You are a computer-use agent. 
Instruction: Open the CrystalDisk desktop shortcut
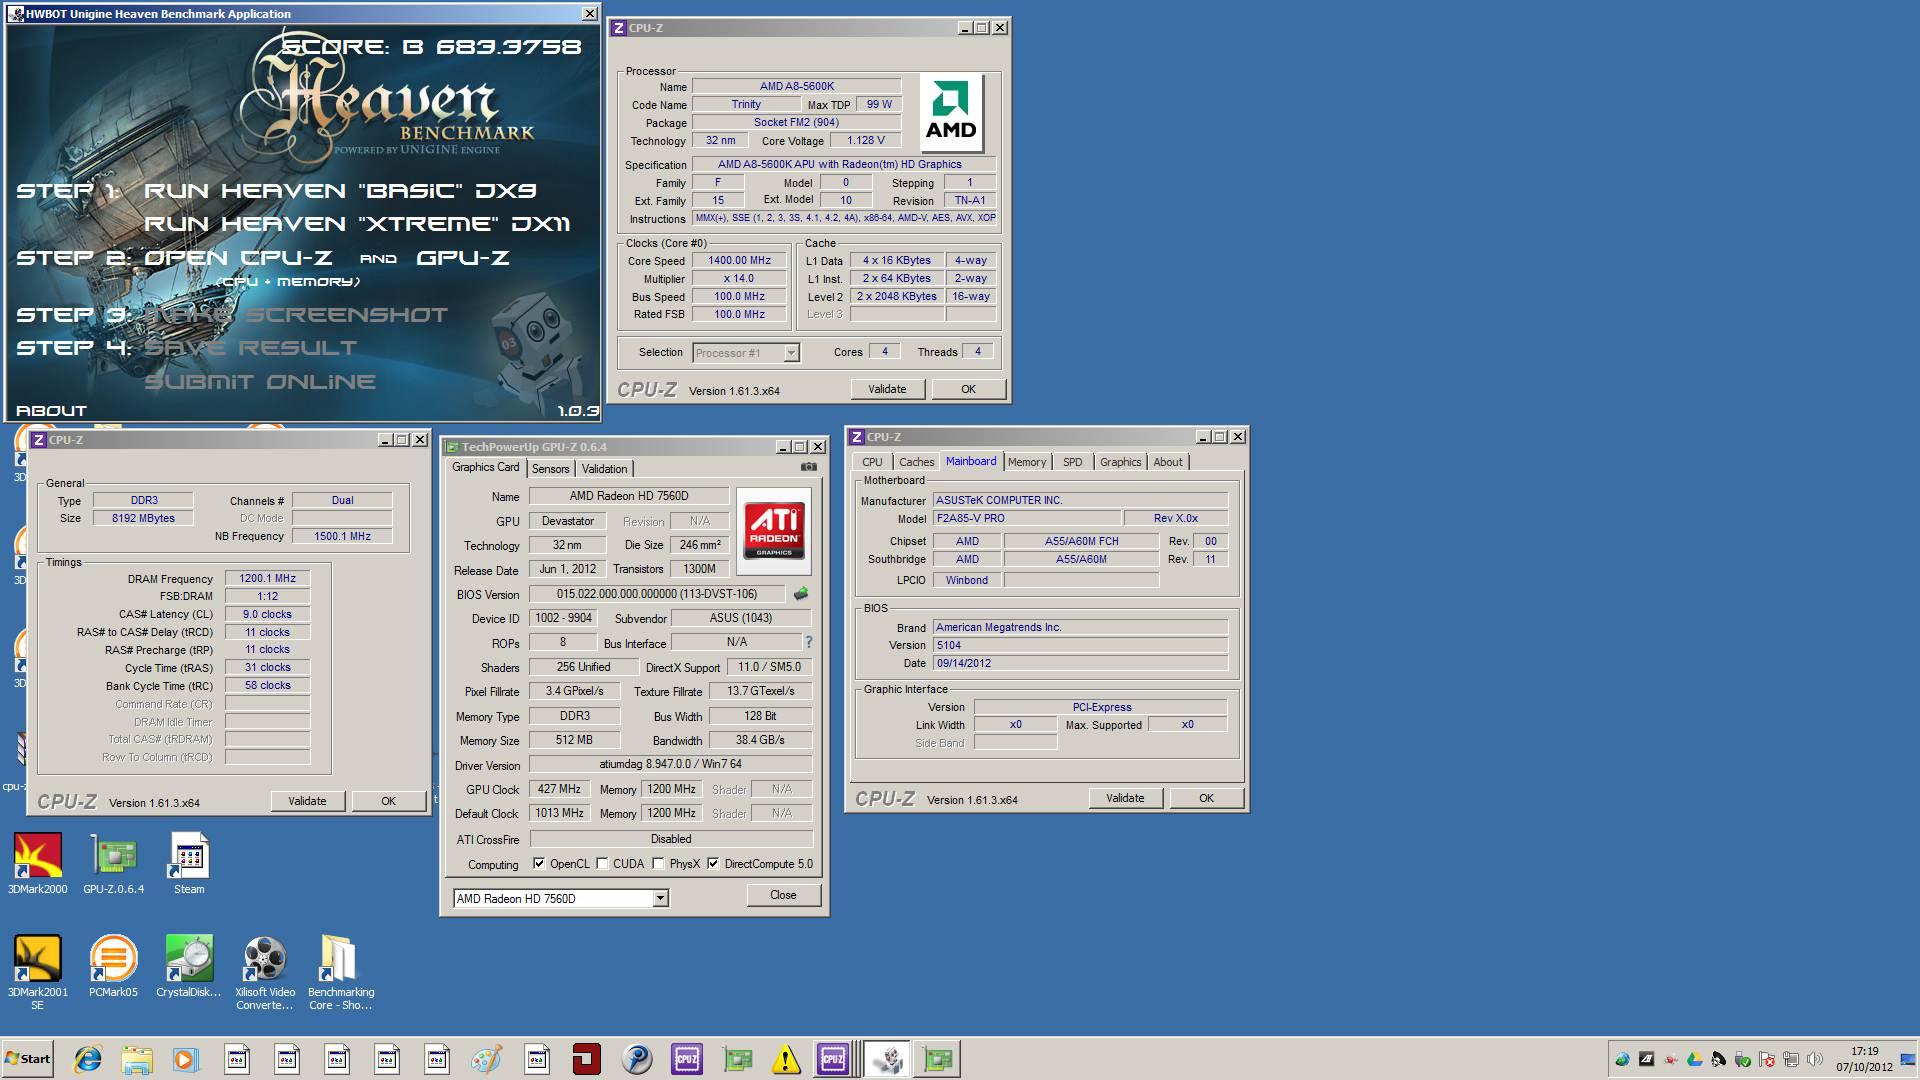189,966
